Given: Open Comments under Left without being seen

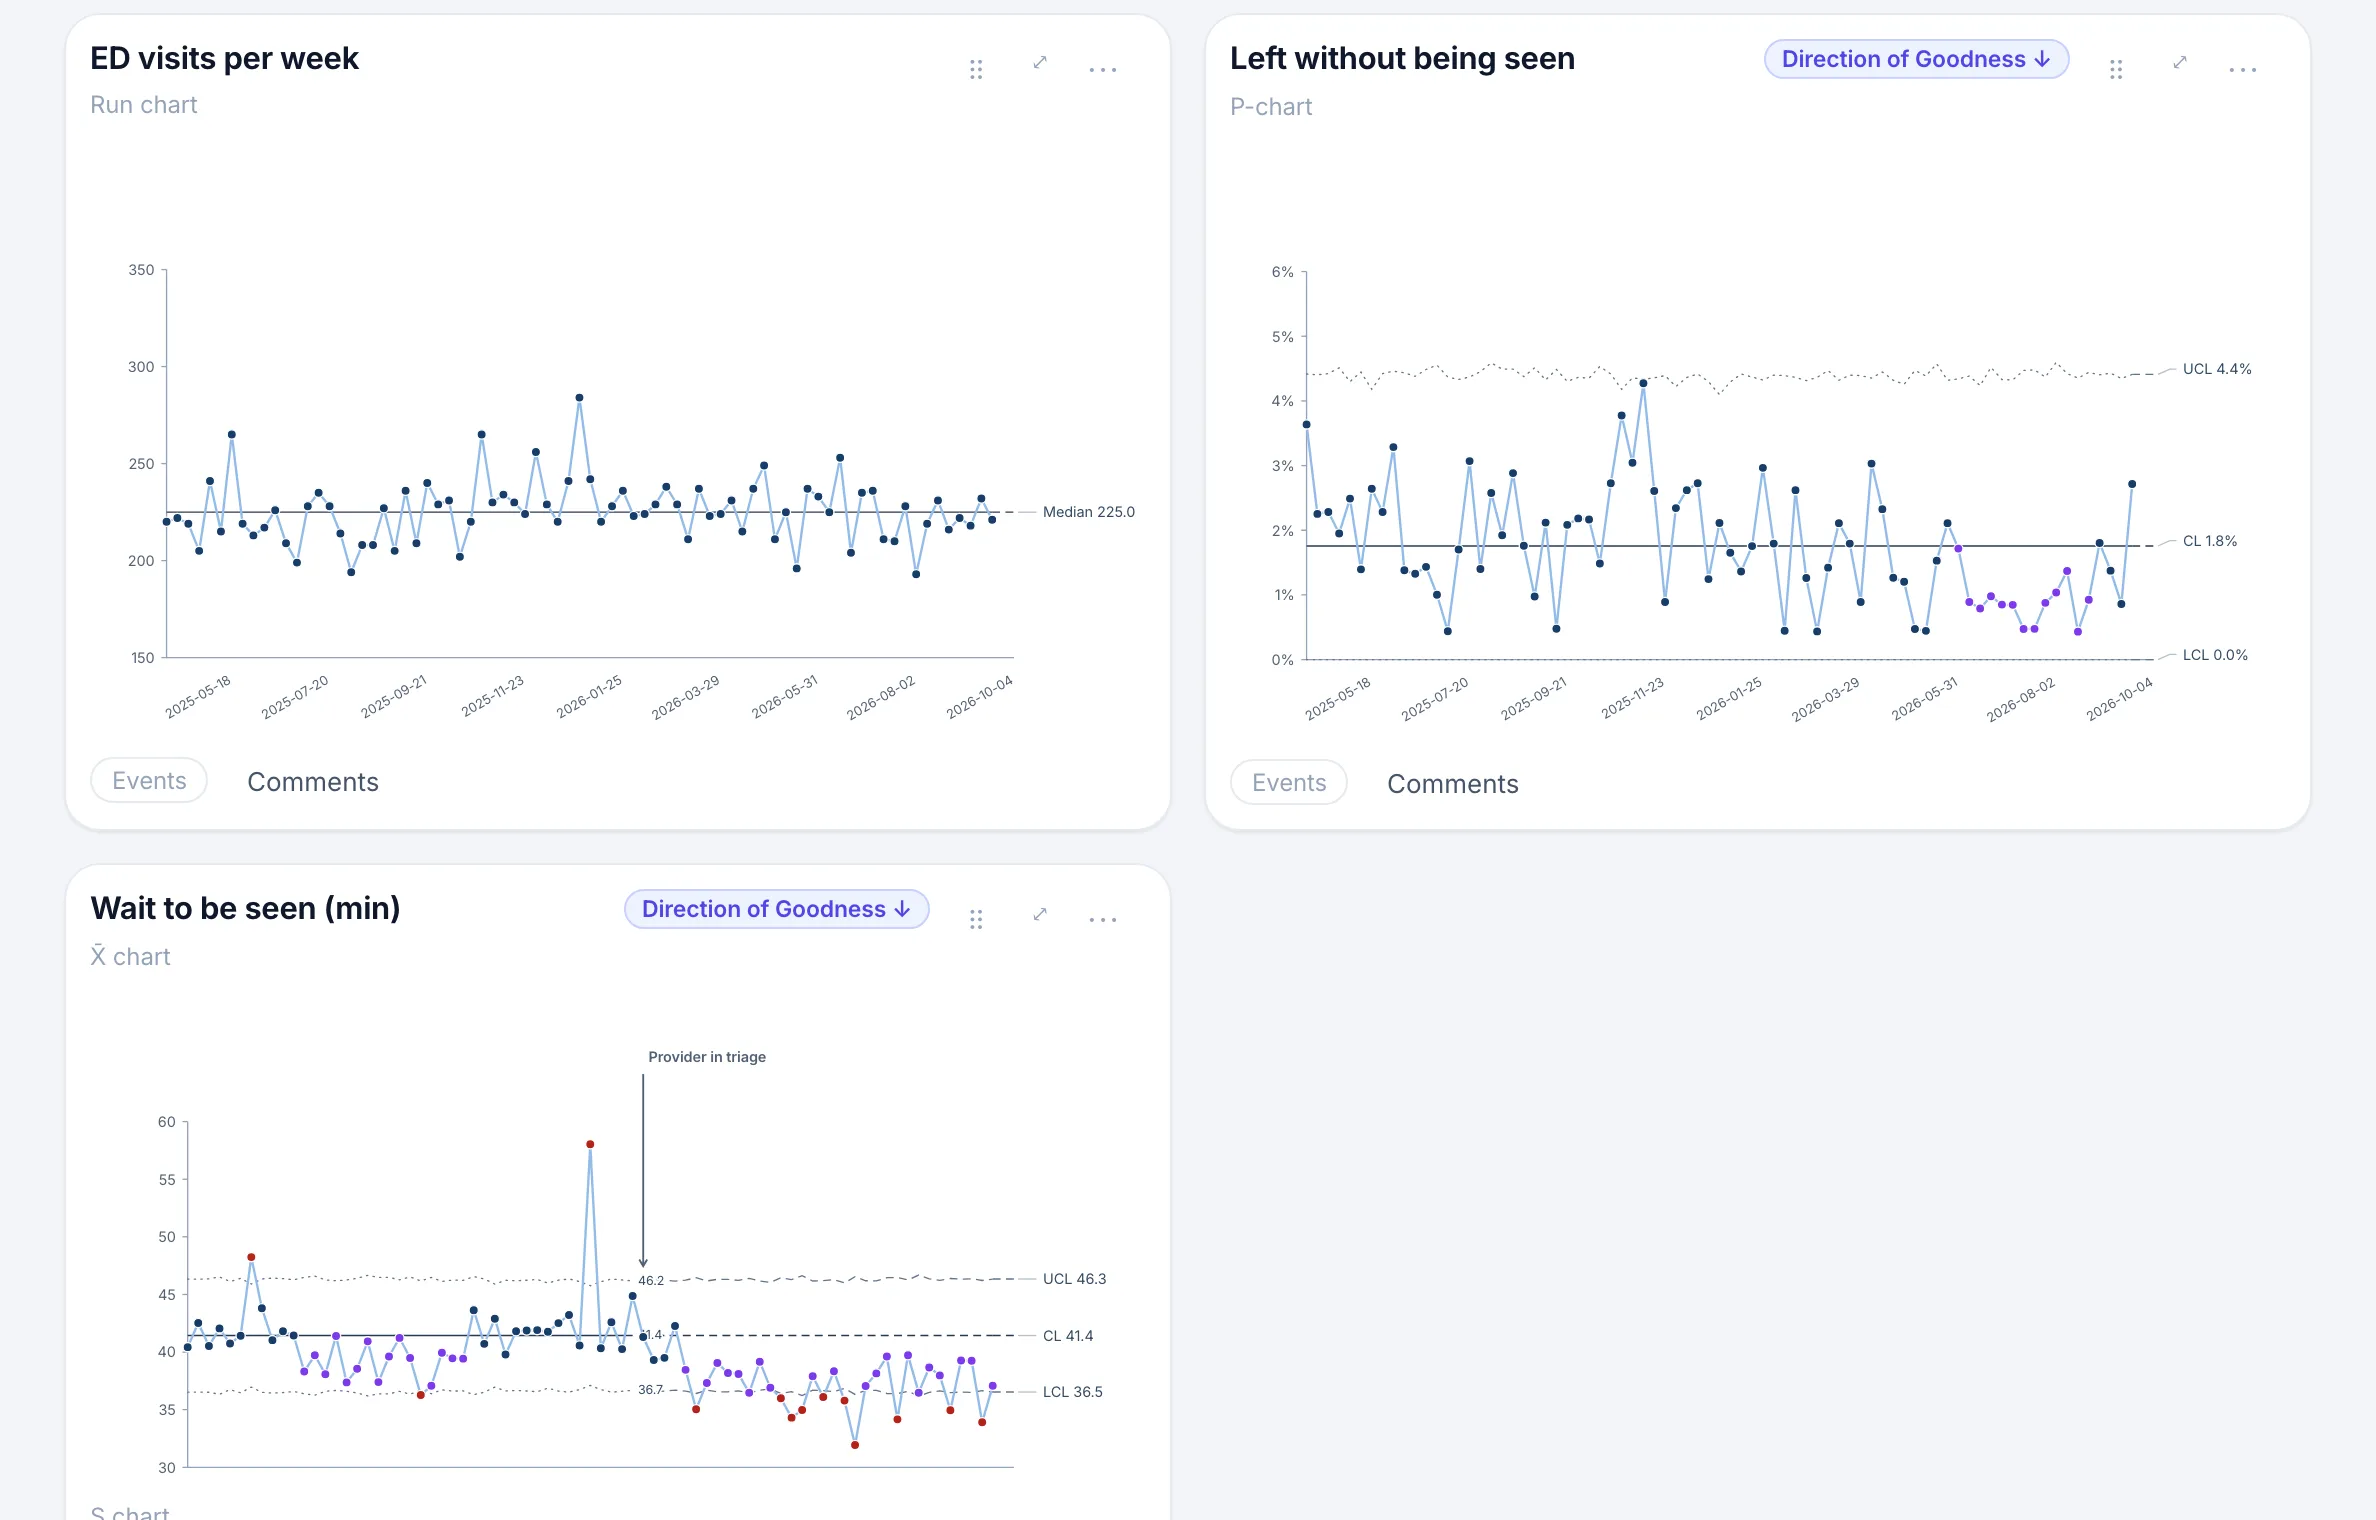Looking at the screenshot, I should click(1453, 784).
